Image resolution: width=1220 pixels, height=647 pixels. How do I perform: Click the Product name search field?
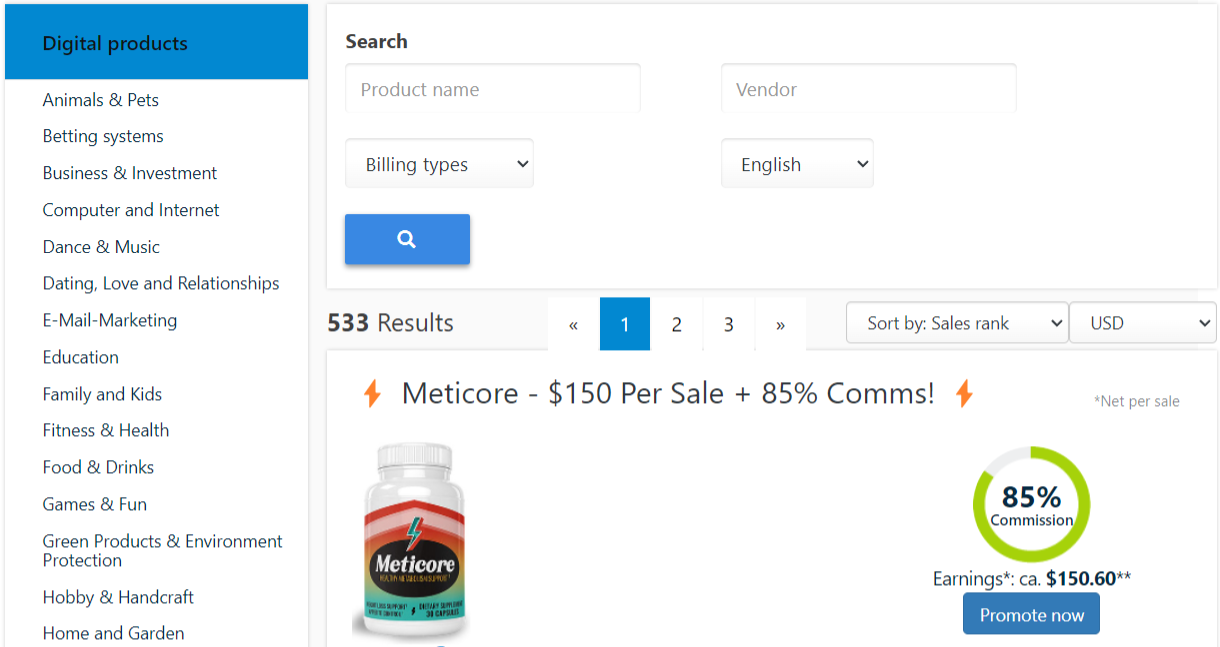point(493,89)
